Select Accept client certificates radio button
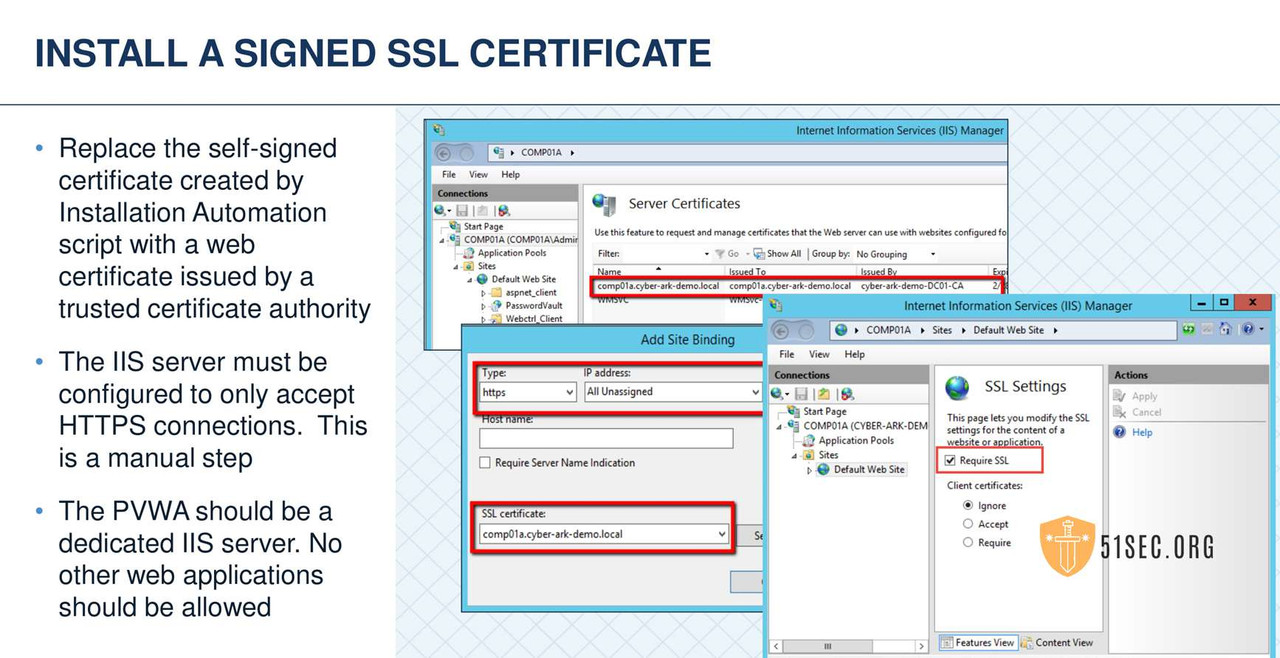1280x658 pixels. pos(968,524)
